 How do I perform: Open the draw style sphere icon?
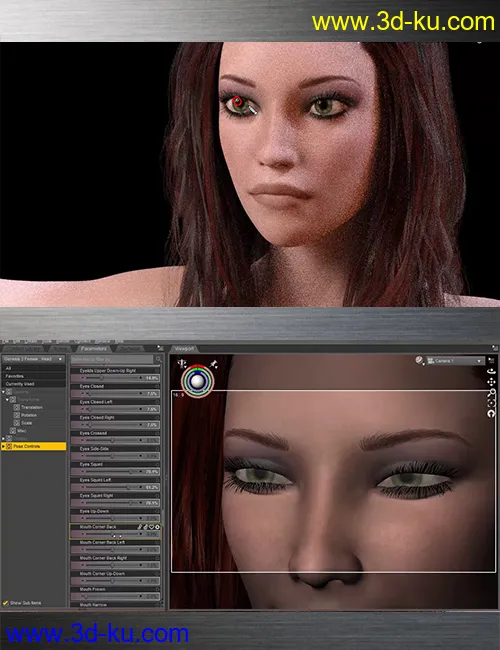420,360
